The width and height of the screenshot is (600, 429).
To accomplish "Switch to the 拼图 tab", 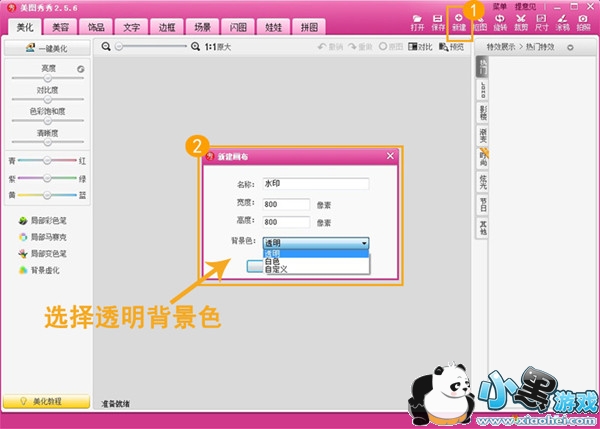I will click(x=309, y=27).
